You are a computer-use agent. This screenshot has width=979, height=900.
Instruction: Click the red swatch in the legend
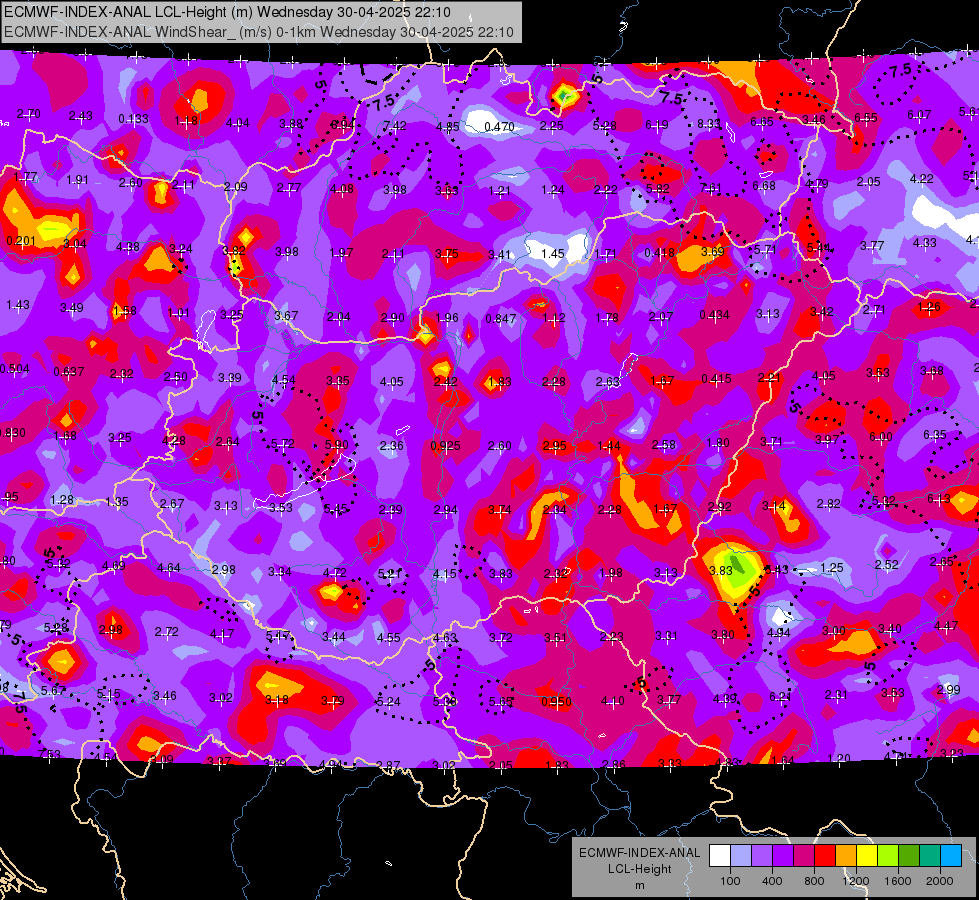coord(825,855)
